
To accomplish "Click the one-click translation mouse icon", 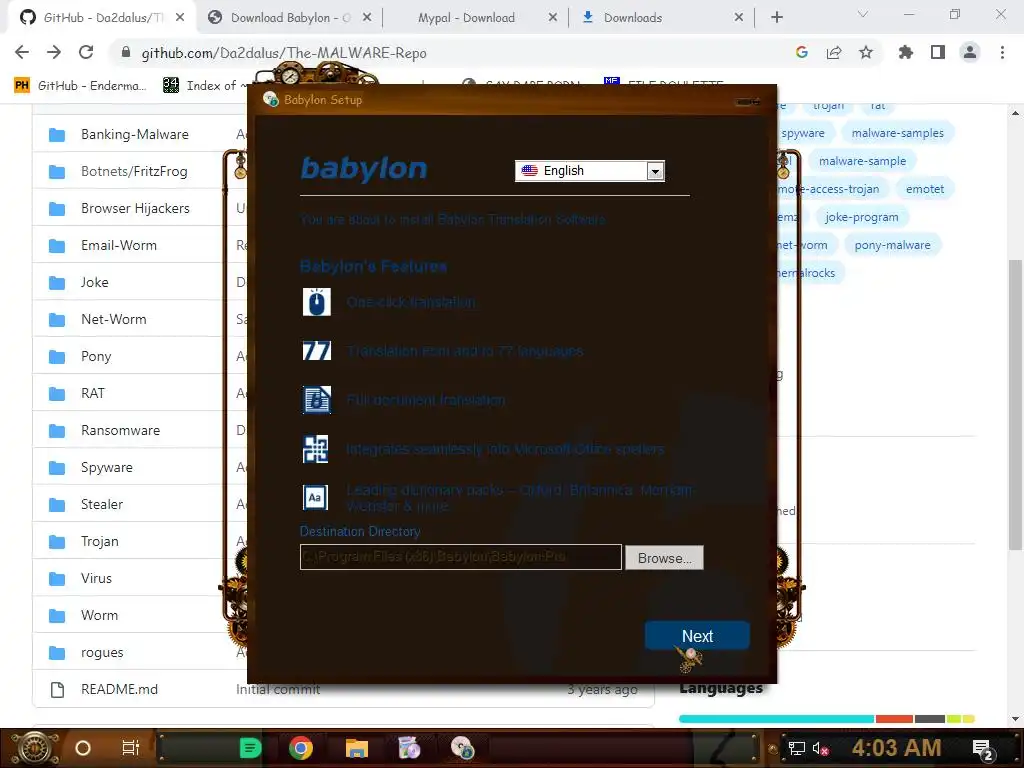I will coord(317,302).
